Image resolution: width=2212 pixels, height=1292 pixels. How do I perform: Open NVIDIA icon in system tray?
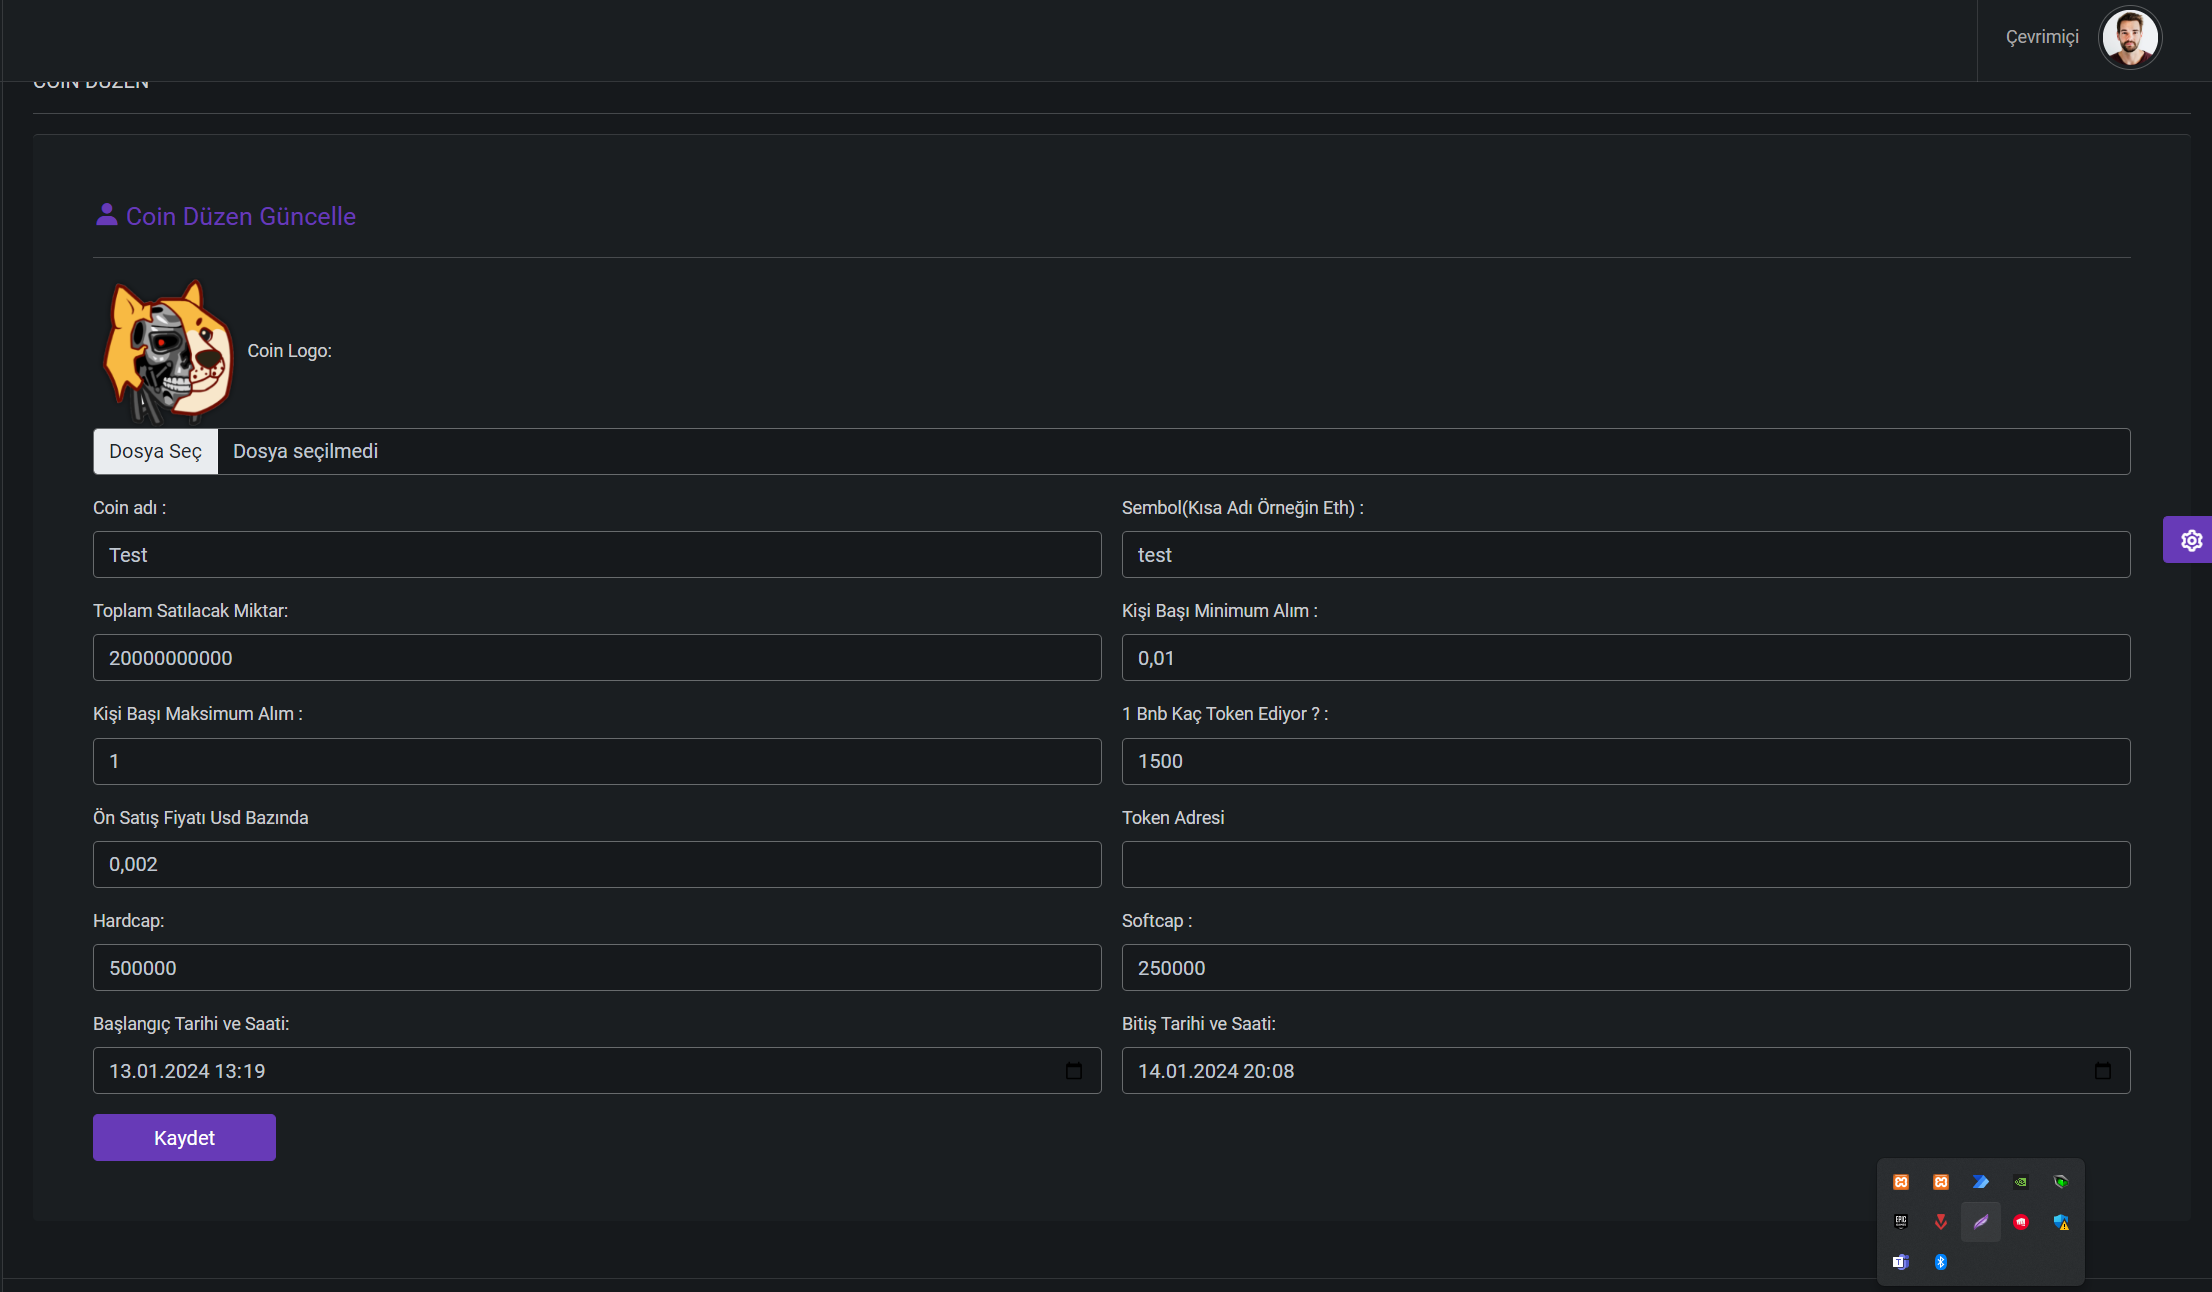(2021, 1182)
